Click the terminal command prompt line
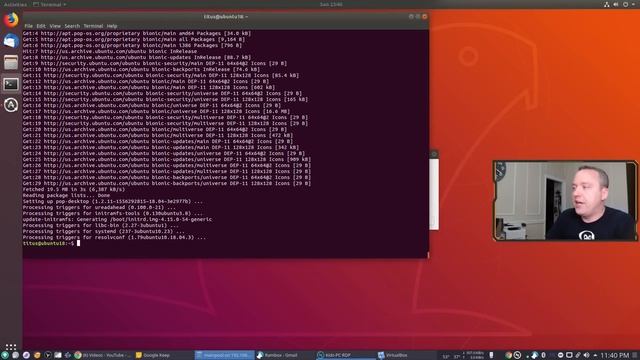Image resolution: width=640 pixels, height=360 pixels. tap(225, 243)
